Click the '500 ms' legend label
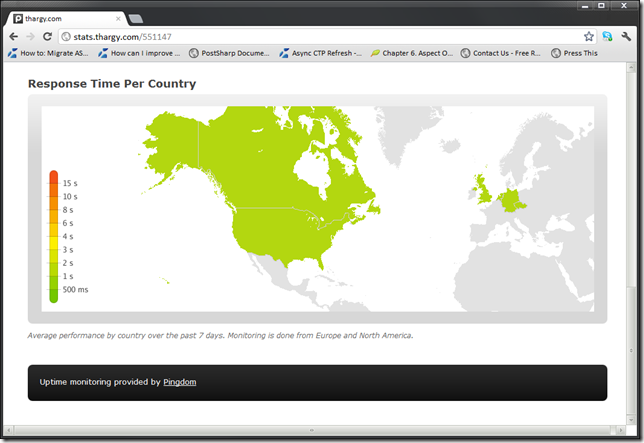Image resolution: width=644 pixels, height=443 pixels. 75,289
